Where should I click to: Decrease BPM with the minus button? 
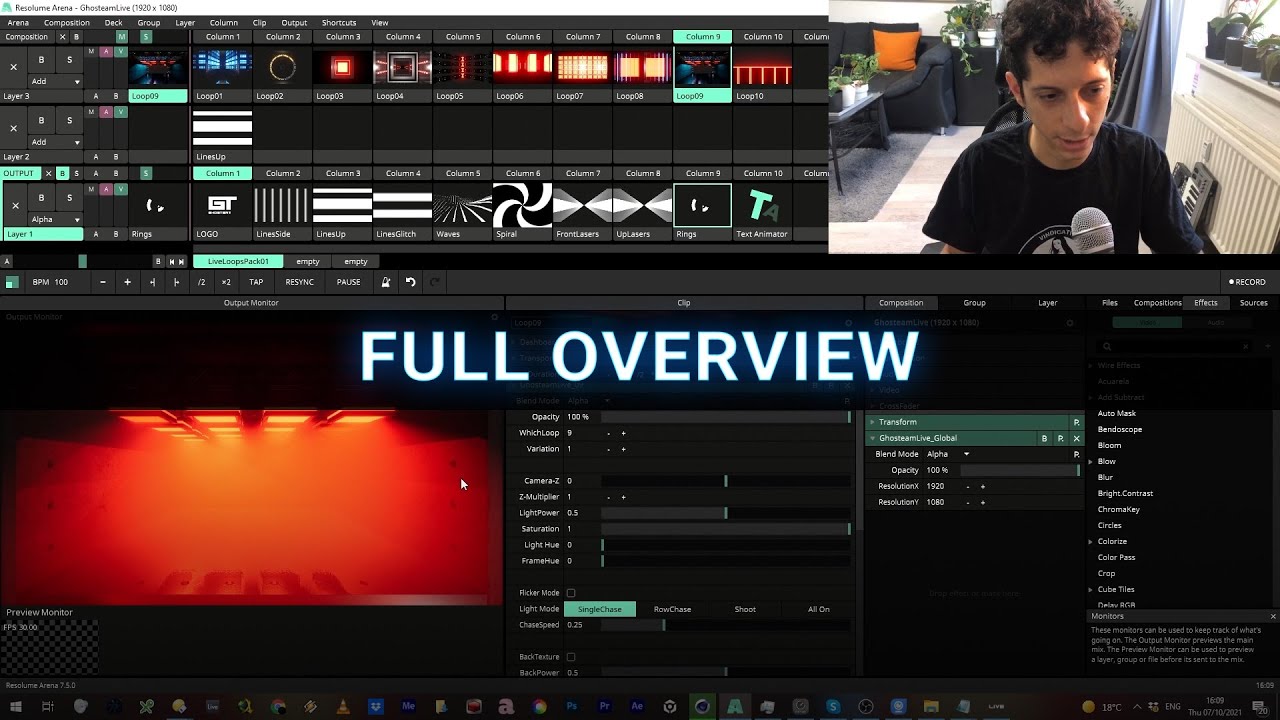pyautogui.click(x=102, y=282)
